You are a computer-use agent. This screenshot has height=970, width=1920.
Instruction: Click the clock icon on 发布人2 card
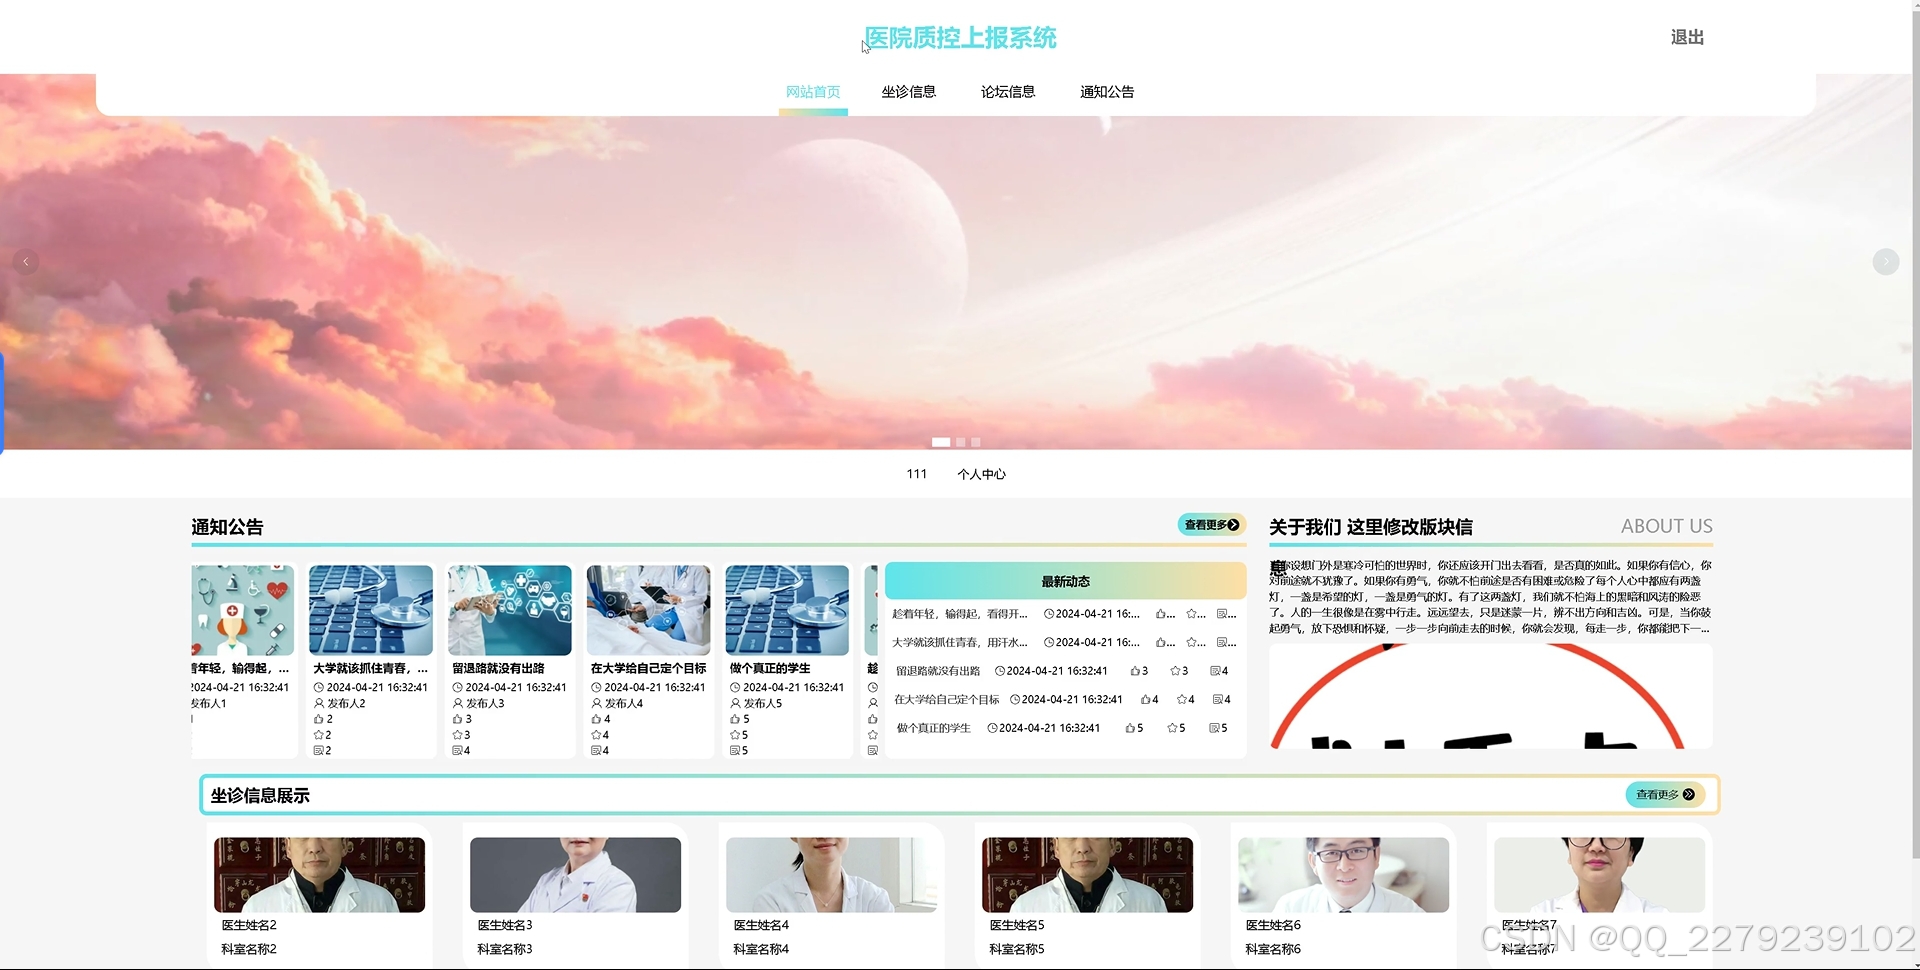(x=319, y=688)
